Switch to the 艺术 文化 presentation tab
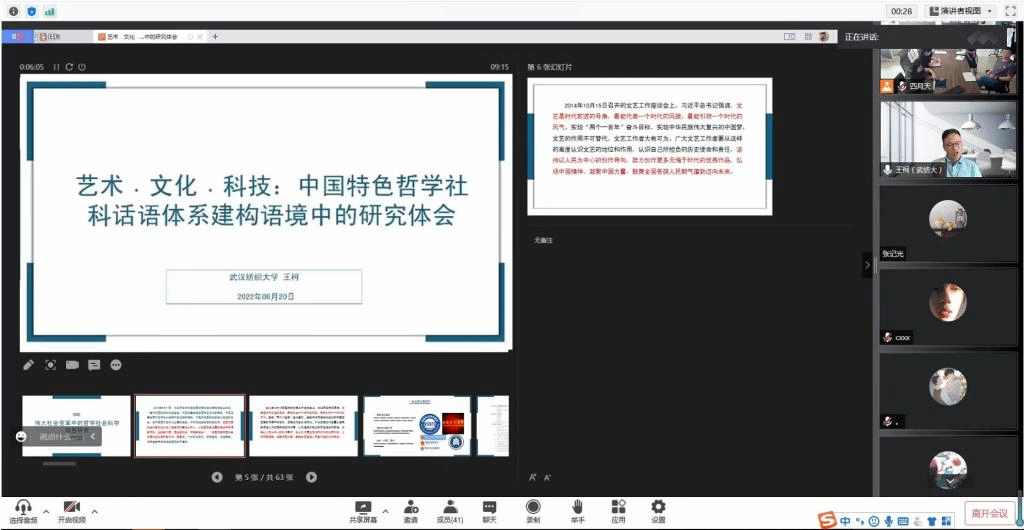 point(142,37)
